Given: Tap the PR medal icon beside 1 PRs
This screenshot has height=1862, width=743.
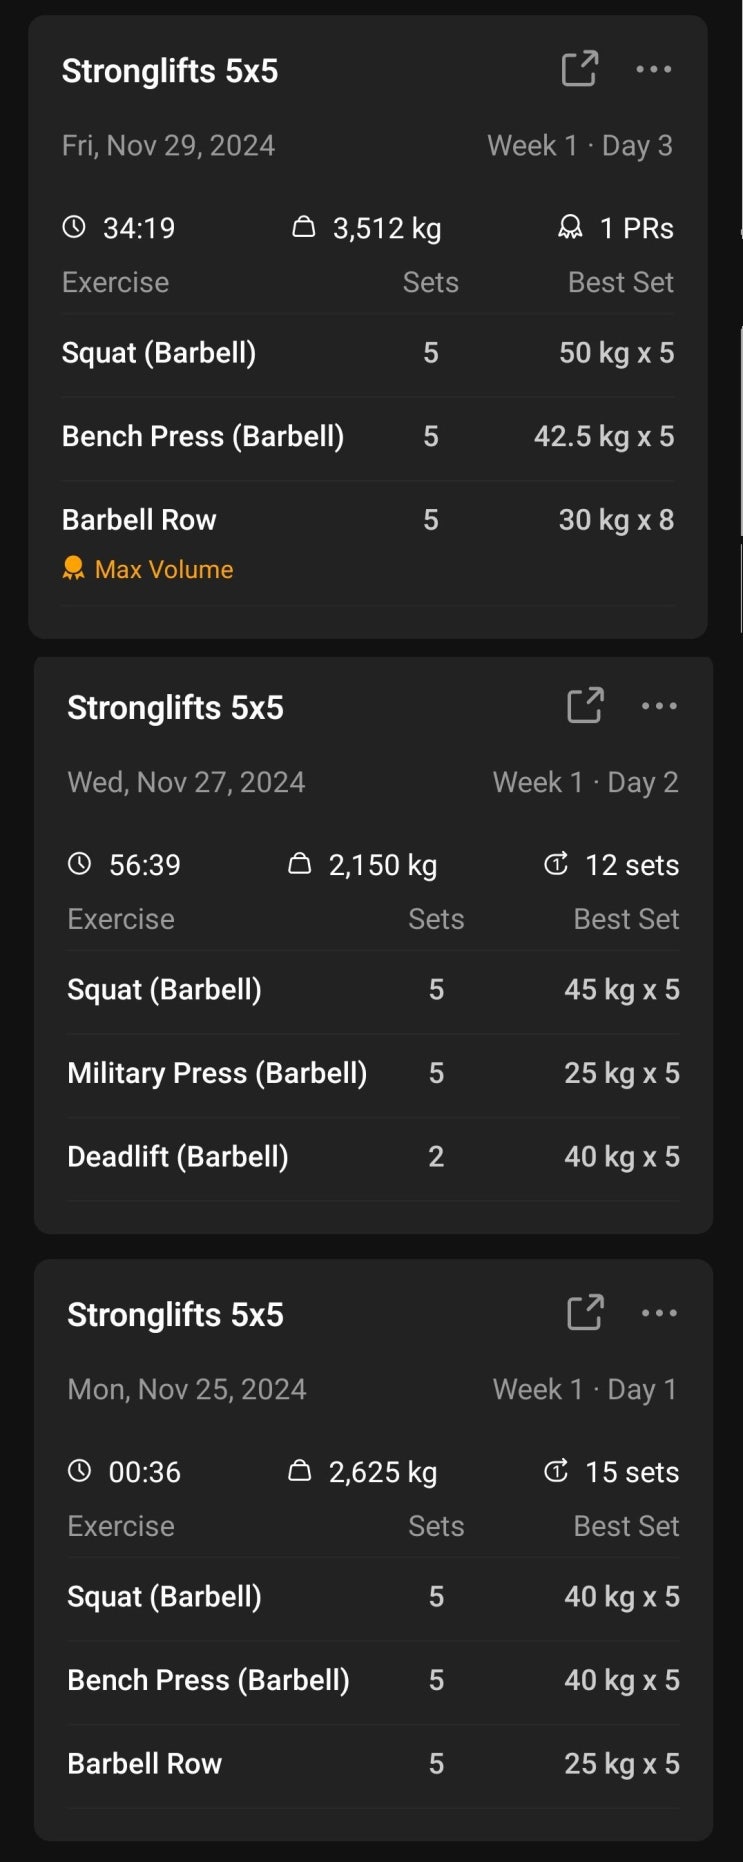Looking at the screenshot, I should (570, 228).
